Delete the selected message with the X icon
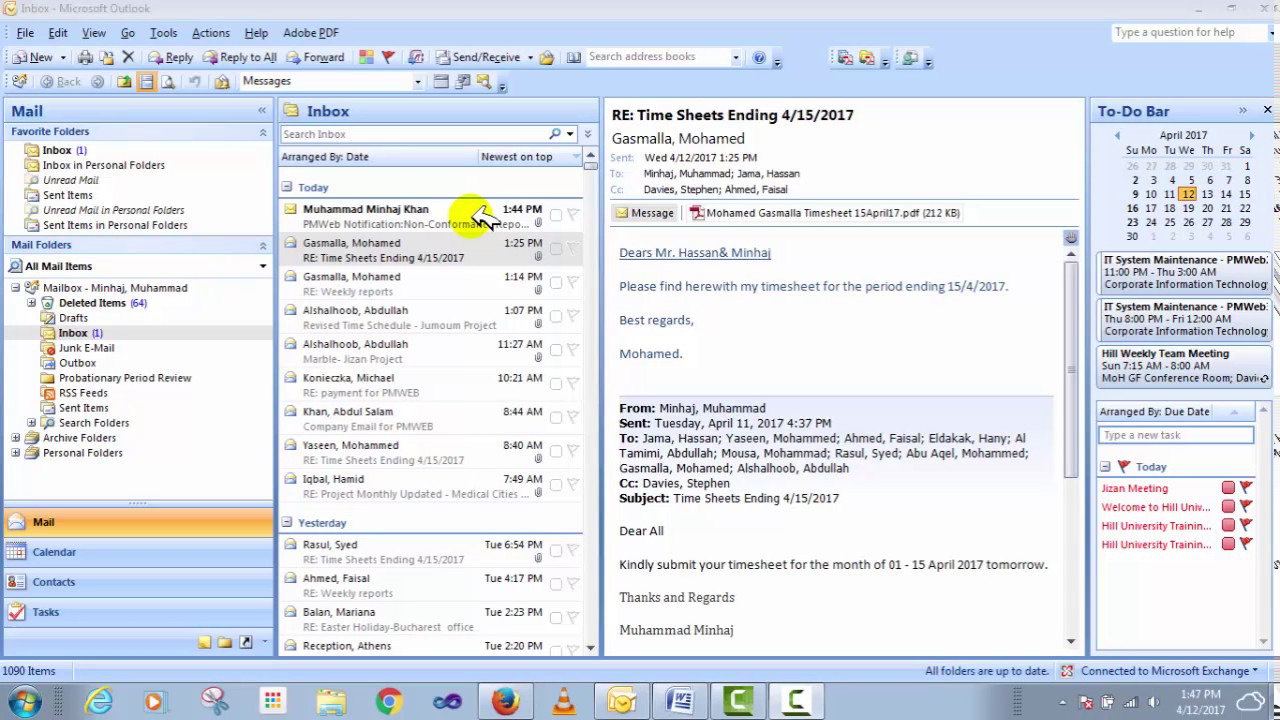 pos(128,57)
